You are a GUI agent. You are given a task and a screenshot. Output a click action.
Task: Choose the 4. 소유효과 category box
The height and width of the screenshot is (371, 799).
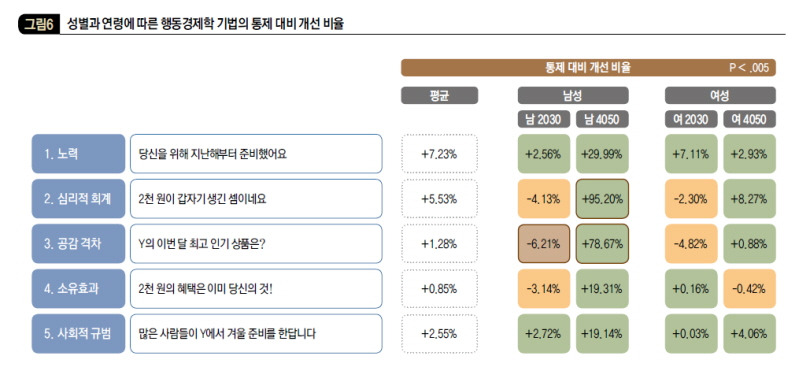[78, 288]
